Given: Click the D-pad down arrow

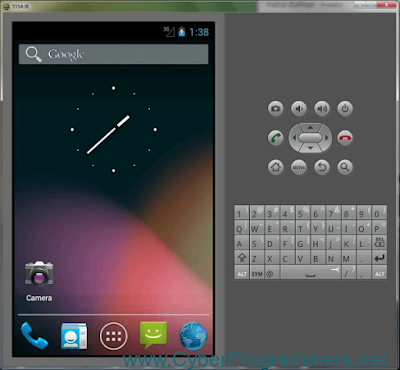Looking at the screenshot, I should pyautogui.click(x=310, y=148).
